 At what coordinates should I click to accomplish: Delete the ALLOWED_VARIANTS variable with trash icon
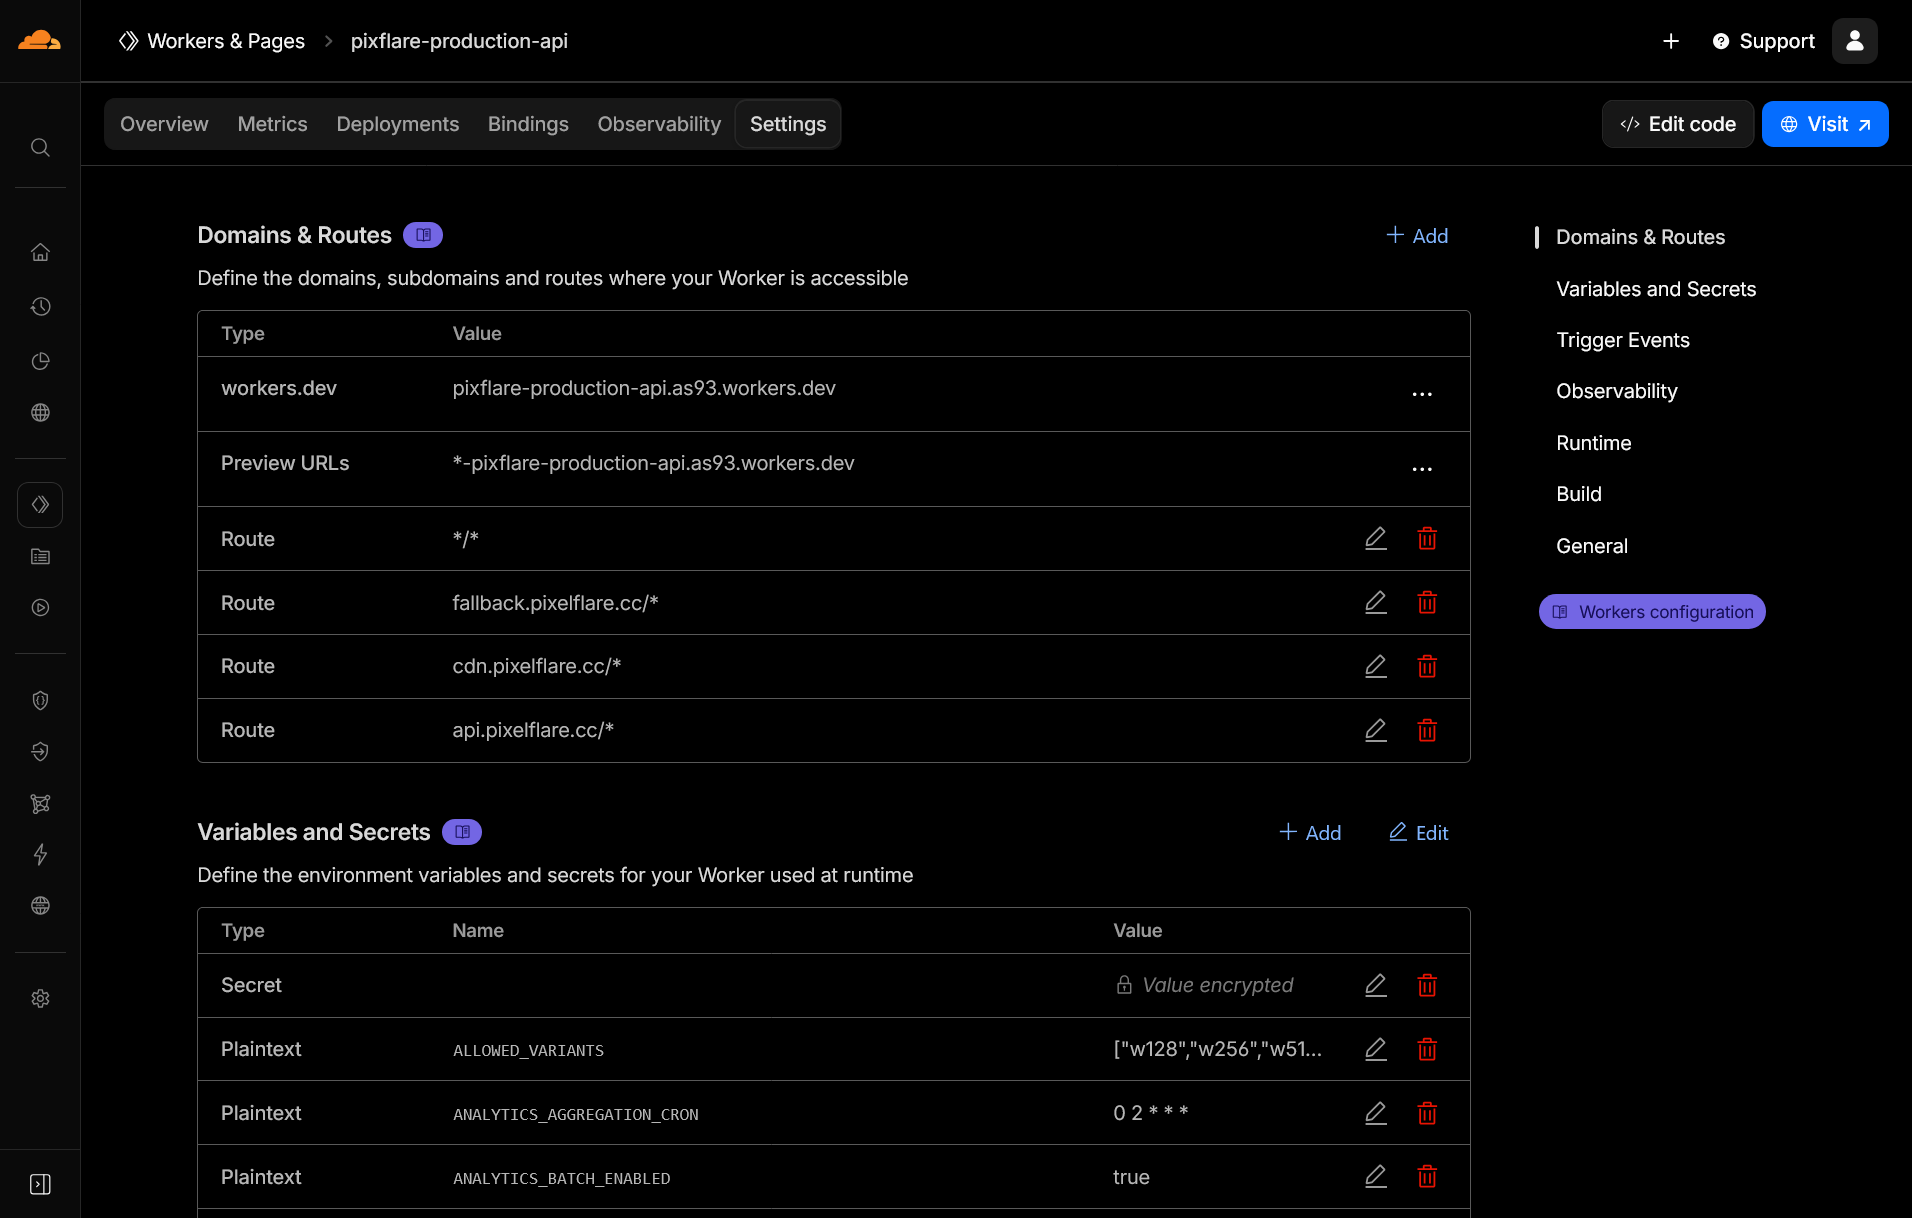[x=1427, y=1049]
